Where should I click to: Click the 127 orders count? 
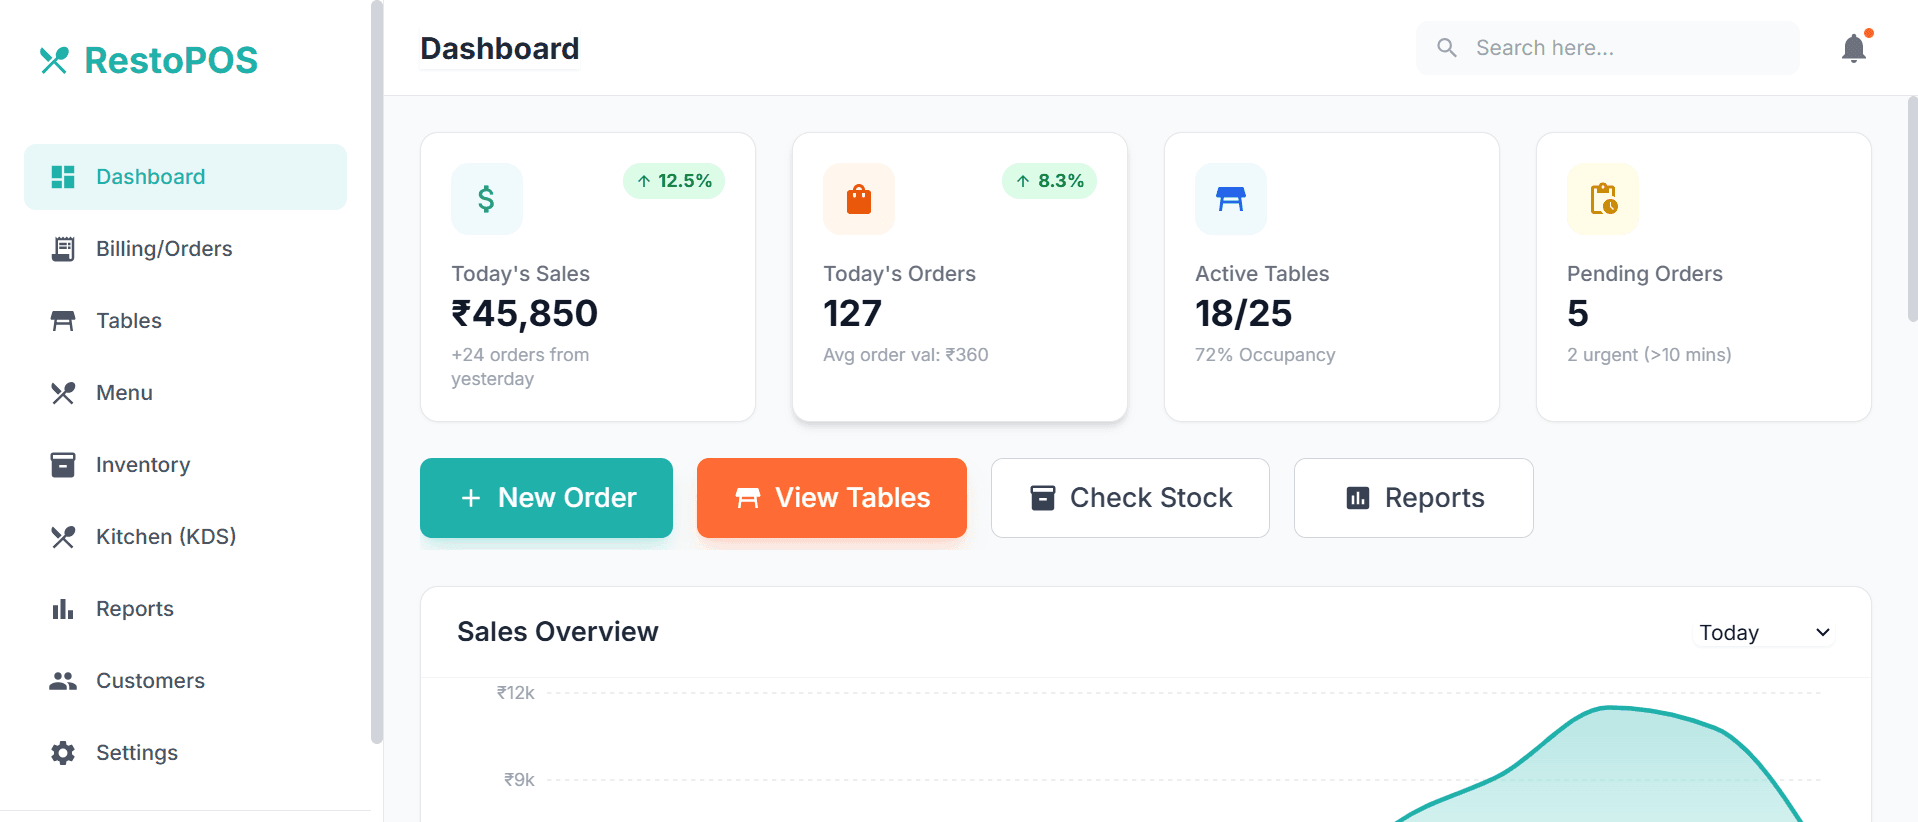[x=852, y=314]
